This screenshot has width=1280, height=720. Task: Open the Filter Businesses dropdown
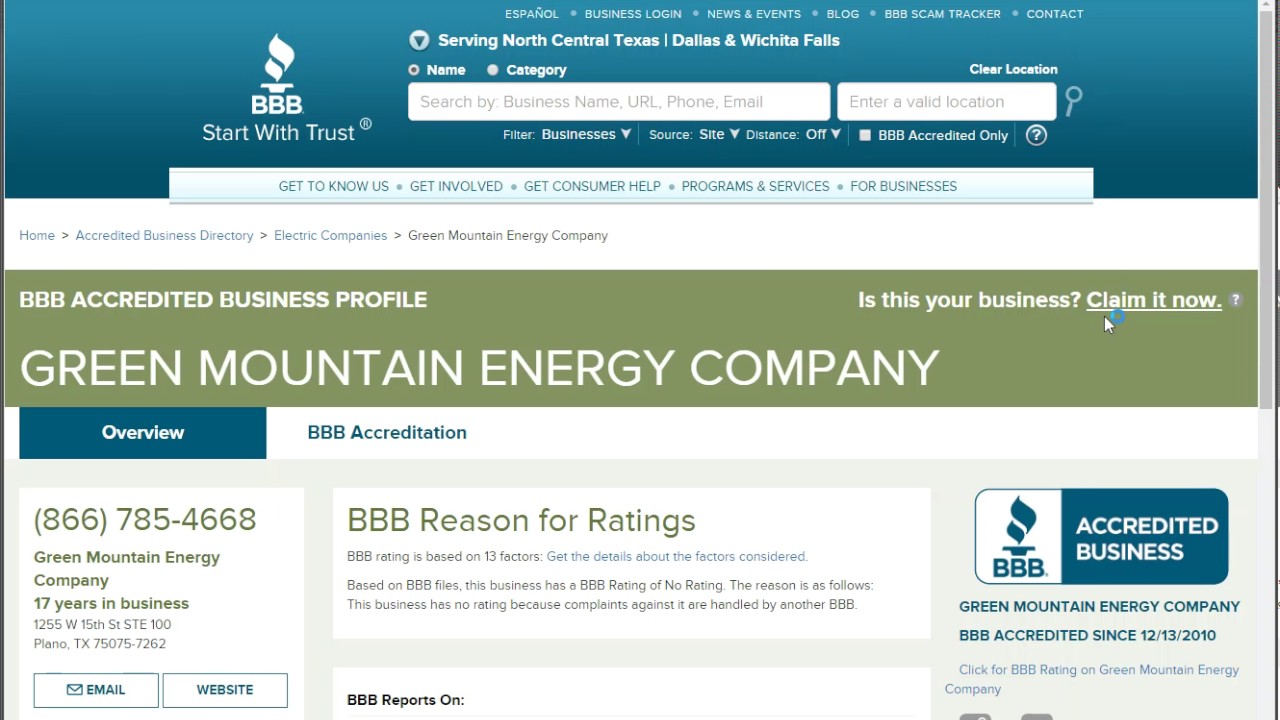pyautogui.click(x=586, y=134)
